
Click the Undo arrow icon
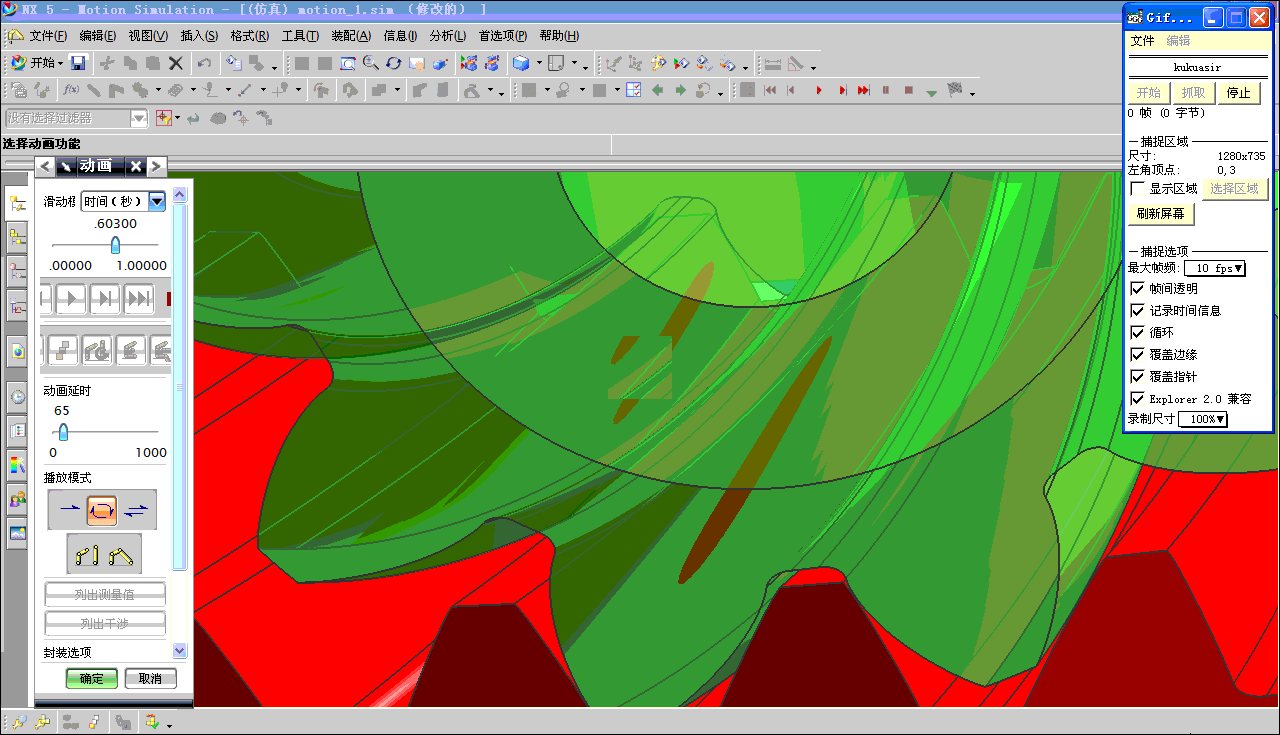204,63
